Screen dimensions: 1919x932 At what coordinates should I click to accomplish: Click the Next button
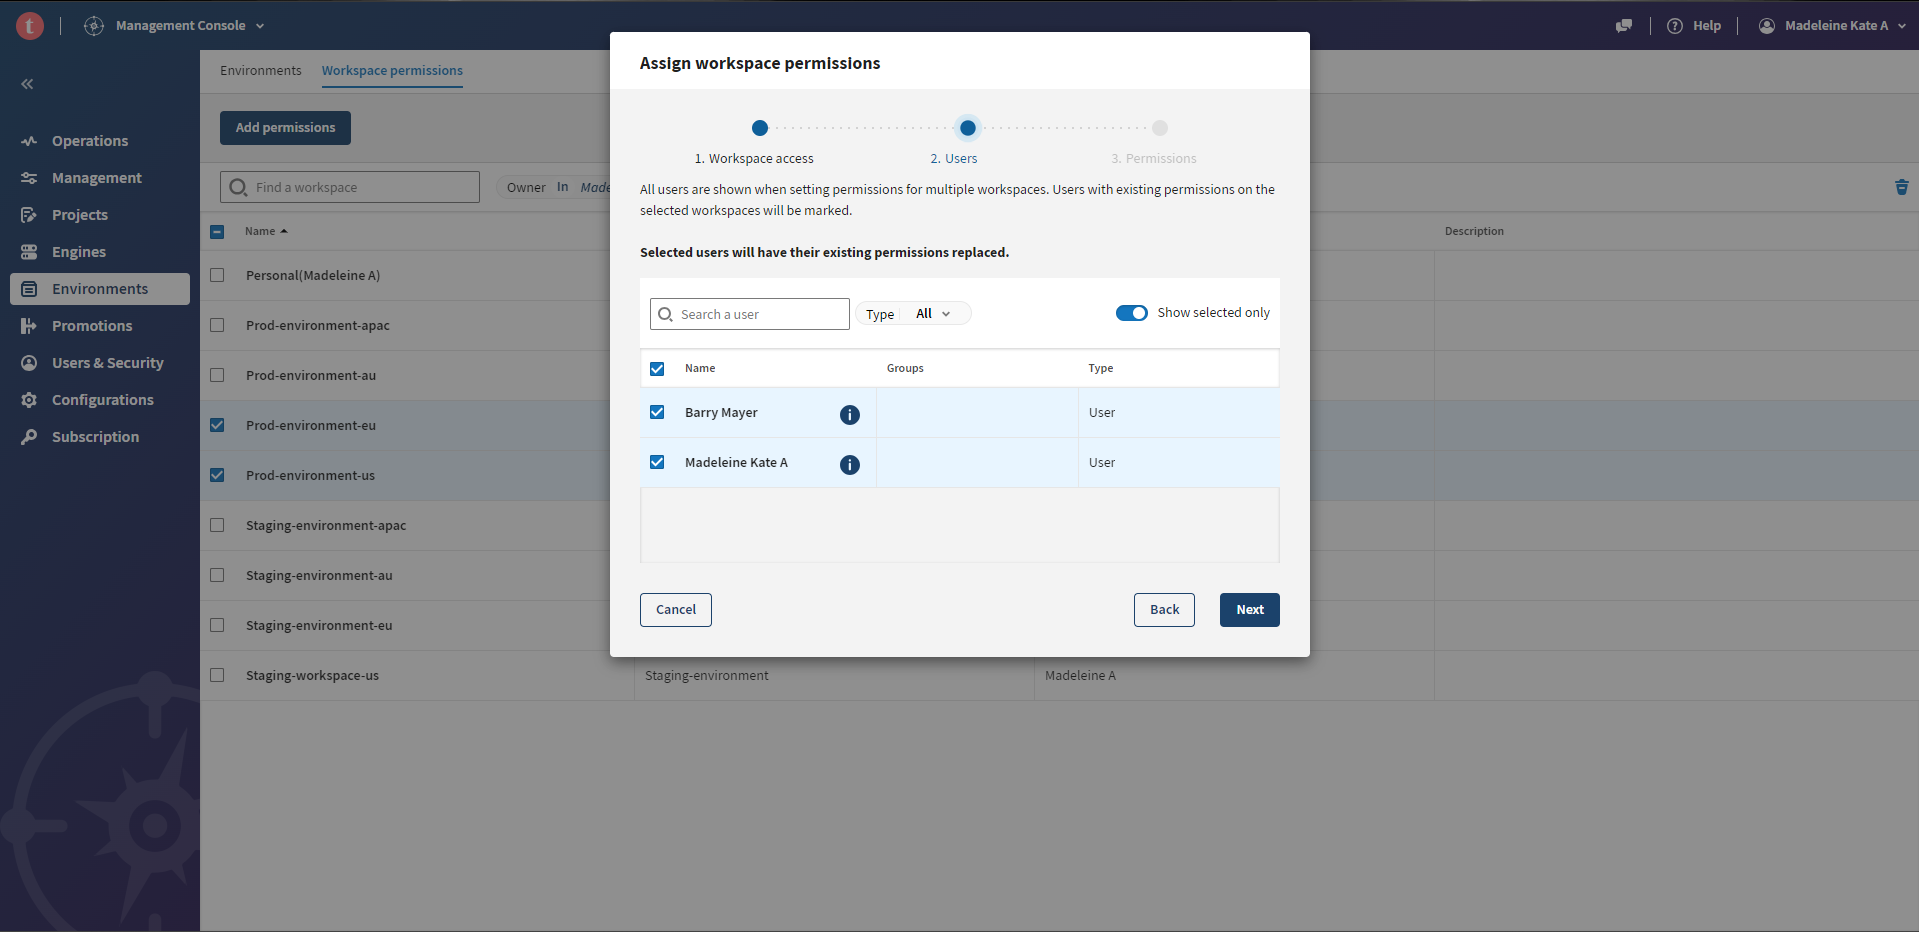tap(1250, 610)
